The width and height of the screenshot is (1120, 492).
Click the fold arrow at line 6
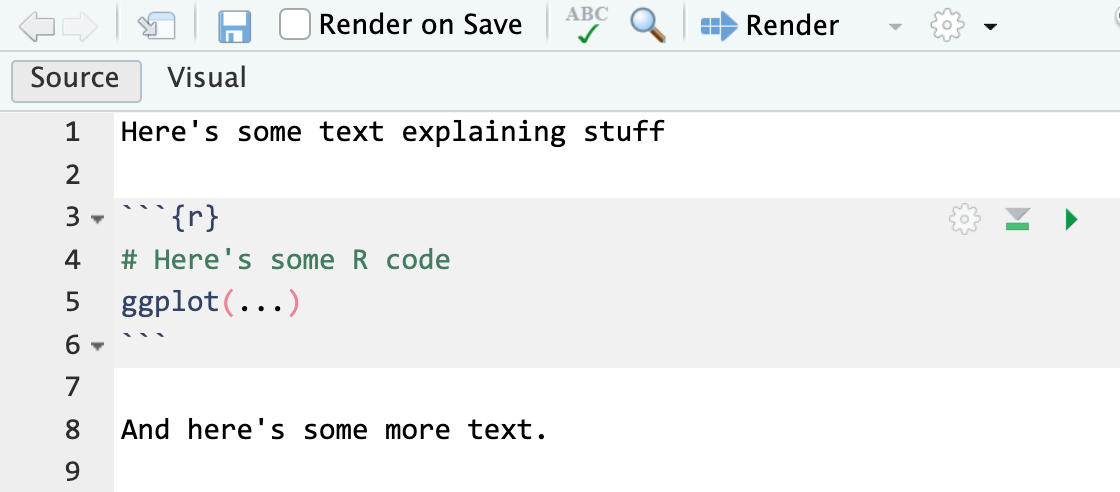pos(97,347)
